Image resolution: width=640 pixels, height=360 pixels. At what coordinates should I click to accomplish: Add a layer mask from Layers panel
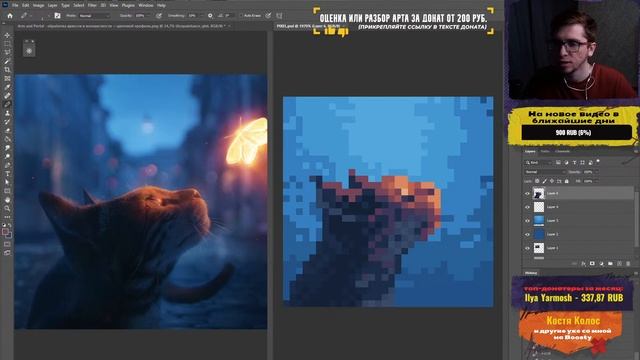(592, 263)
